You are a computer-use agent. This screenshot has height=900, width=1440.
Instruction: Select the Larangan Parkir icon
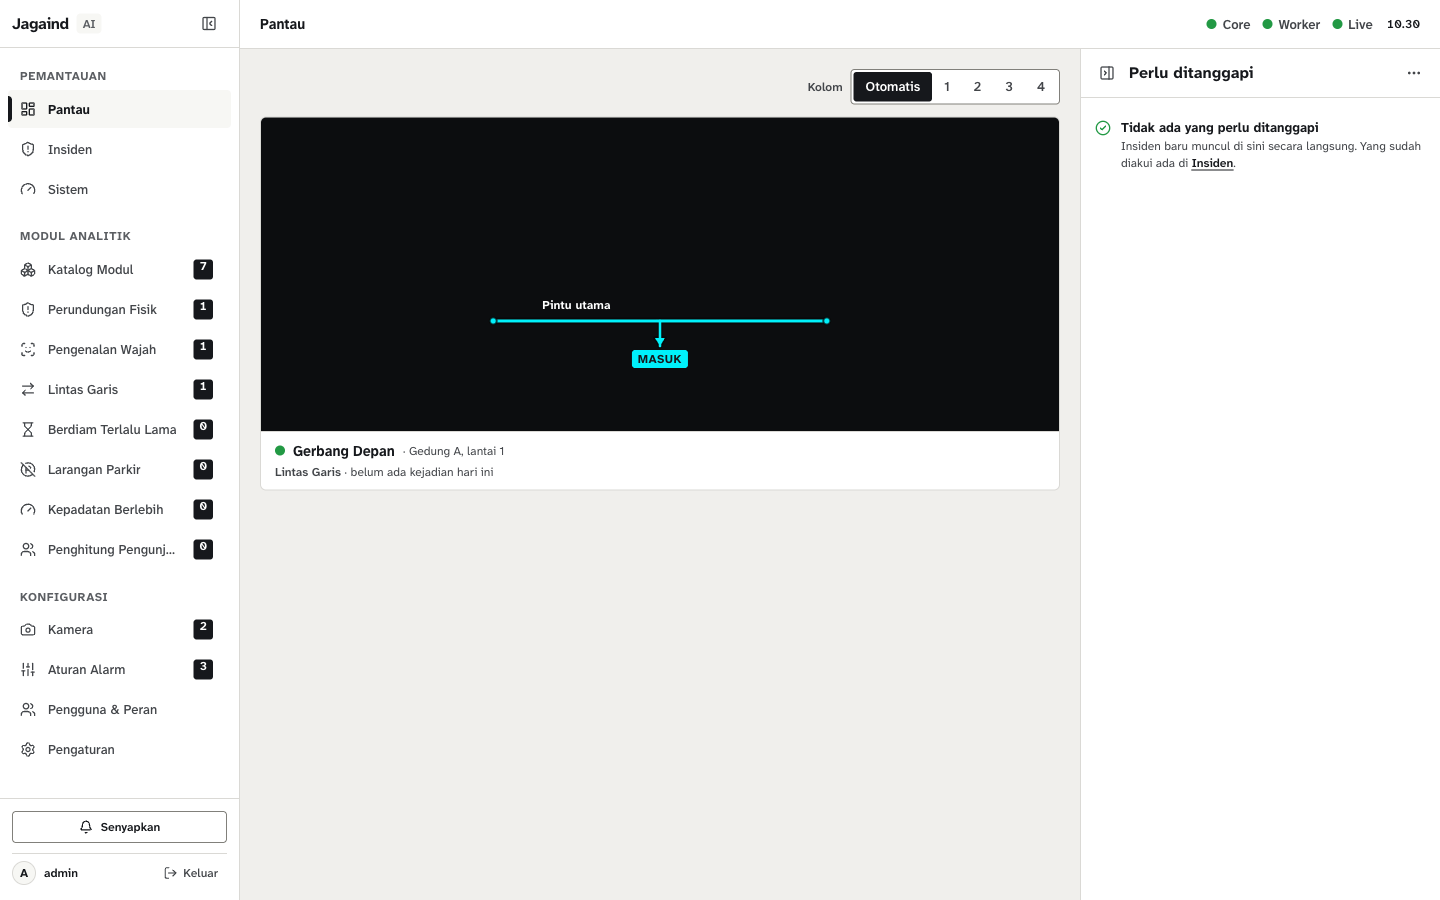28,469
